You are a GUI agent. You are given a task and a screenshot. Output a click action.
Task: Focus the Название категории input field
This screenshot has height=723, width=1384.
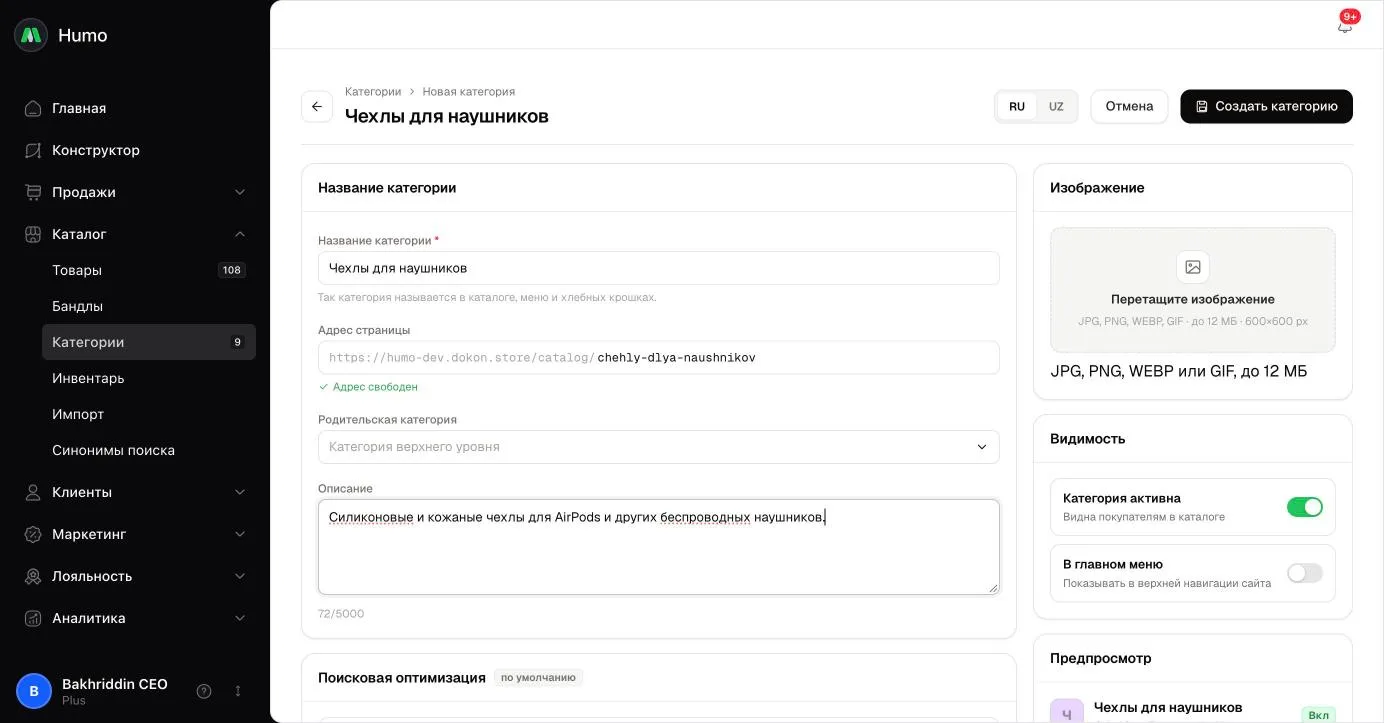(659, 268)
